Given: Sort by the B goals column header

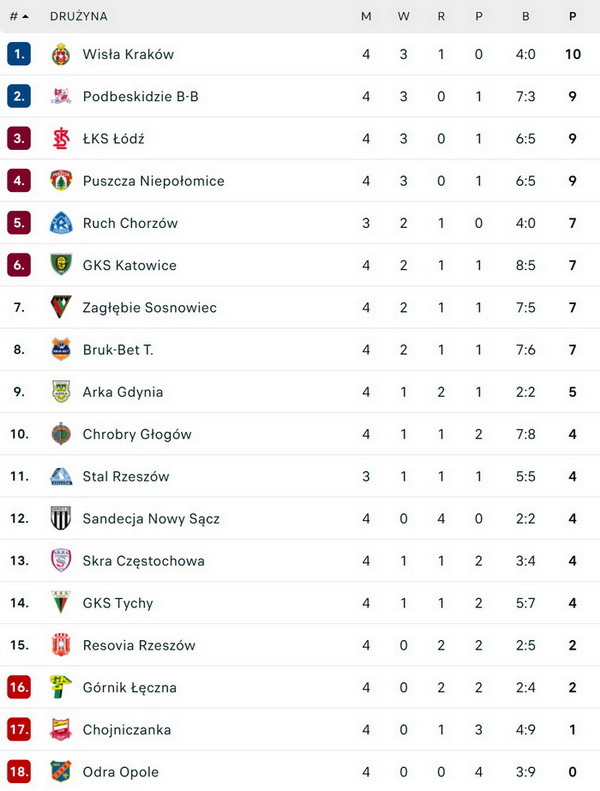Looking at the screenshot, I should point(526,16).
